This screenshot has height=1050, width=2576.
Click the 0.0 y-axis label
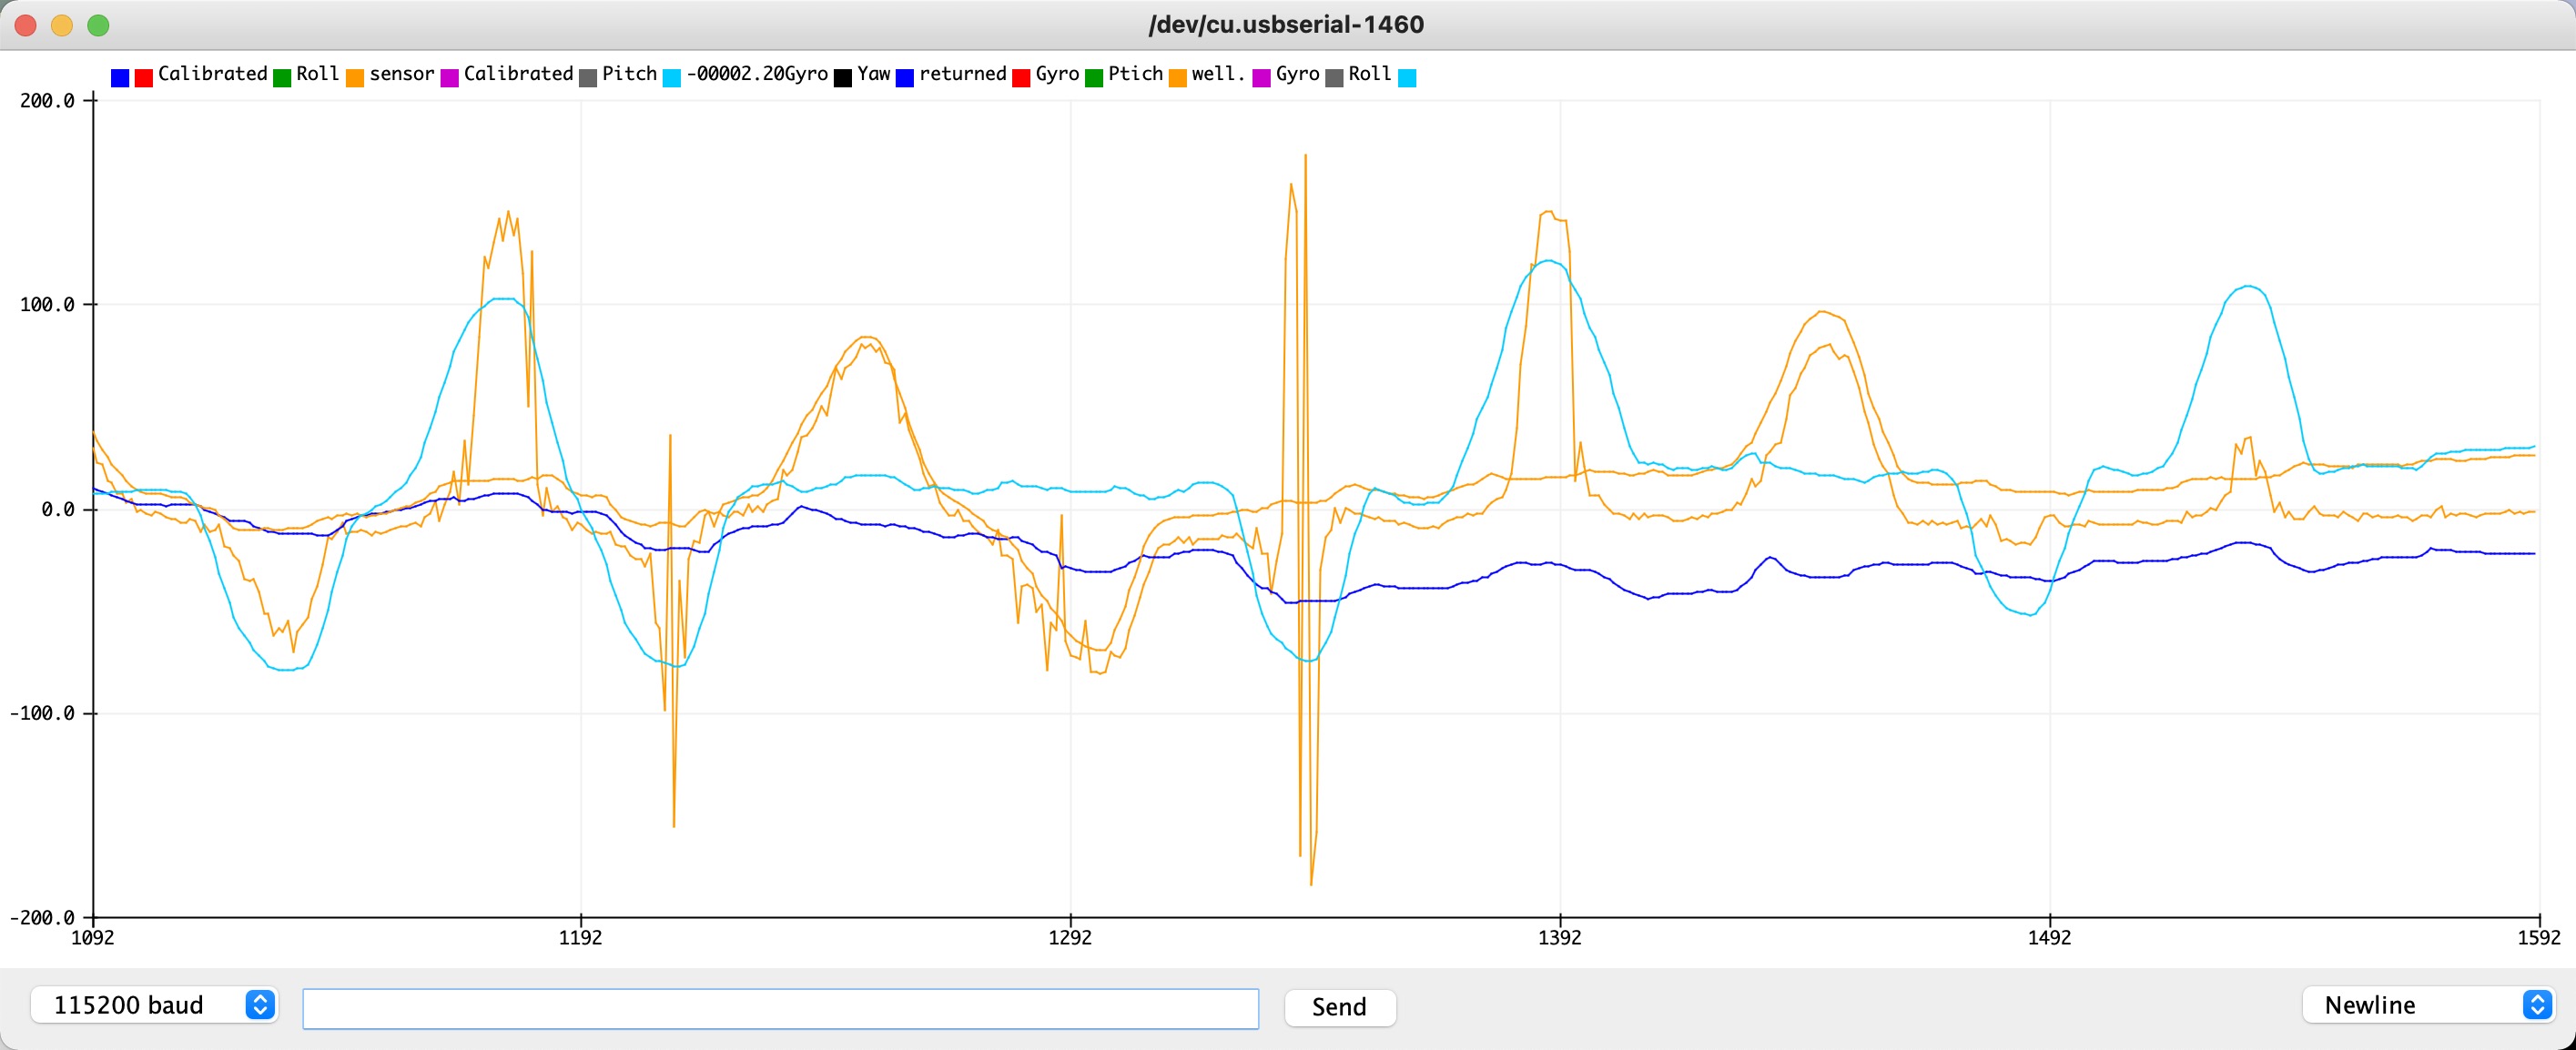[58, 510]
